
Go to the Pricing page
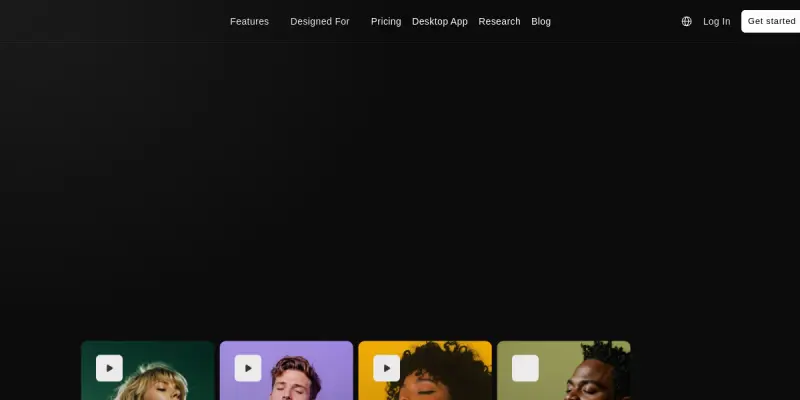(x=386, y=21)
